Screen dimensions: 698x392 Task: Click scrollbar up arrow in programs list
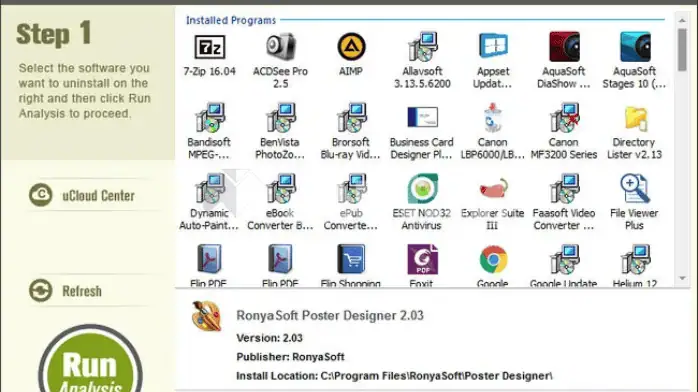pos(682,20)
